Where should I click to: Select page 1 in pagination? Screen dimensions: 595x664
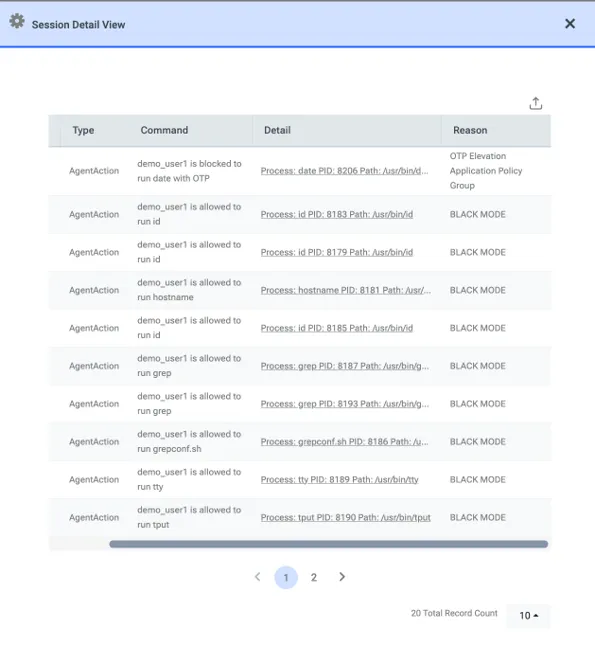(286, 577)
